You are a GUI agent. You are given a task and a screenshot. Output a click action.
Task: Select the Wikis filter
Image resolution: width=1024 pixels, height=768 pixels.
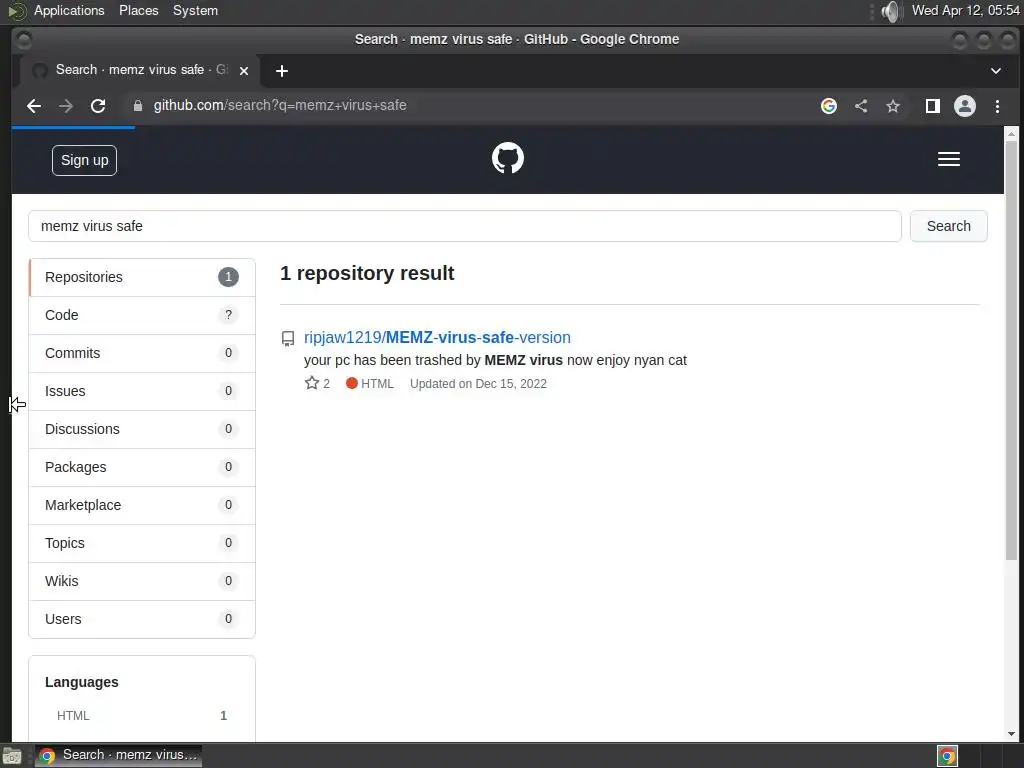[142, 581]
